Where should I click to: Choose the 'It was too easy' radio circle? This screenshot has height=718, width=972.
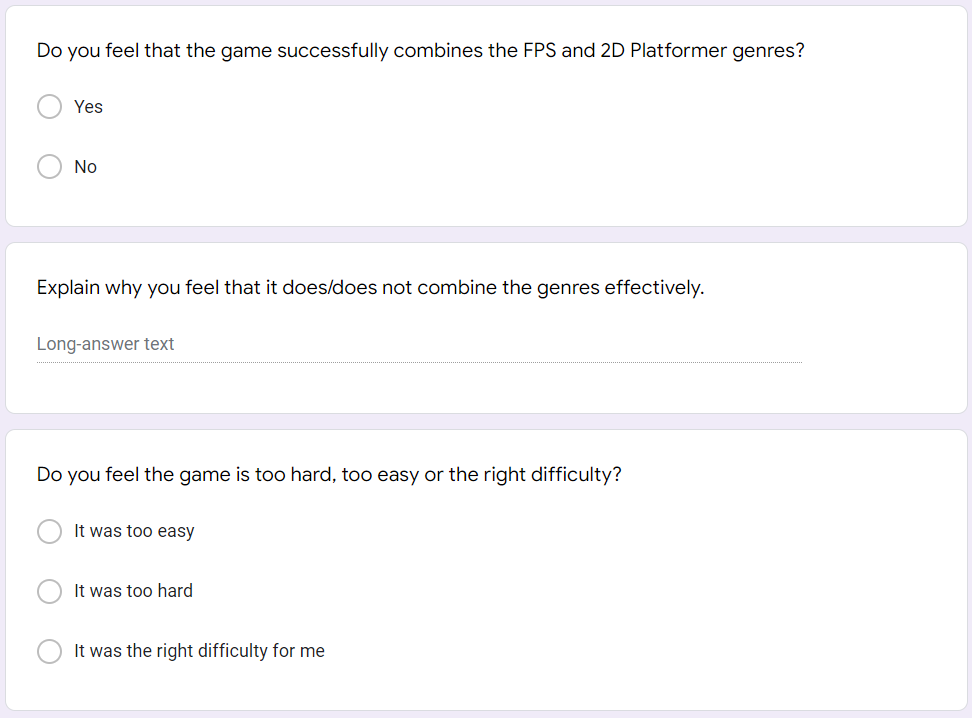[50, 531]
